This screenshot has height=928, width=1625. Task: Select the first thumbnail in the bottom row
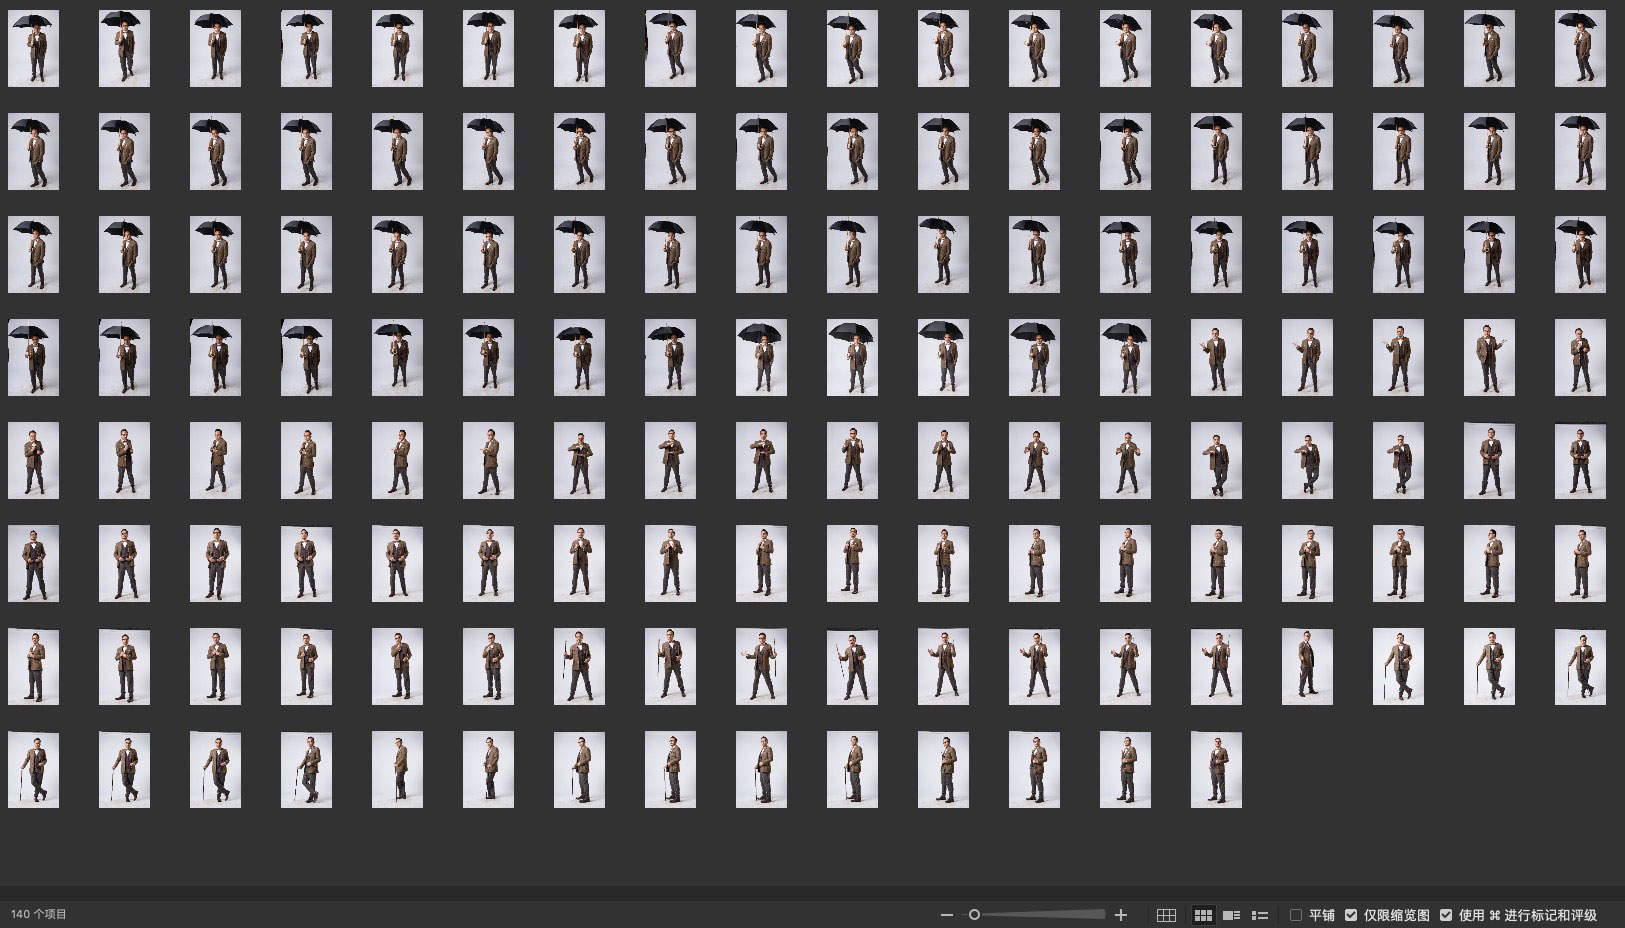click(33, 770)
